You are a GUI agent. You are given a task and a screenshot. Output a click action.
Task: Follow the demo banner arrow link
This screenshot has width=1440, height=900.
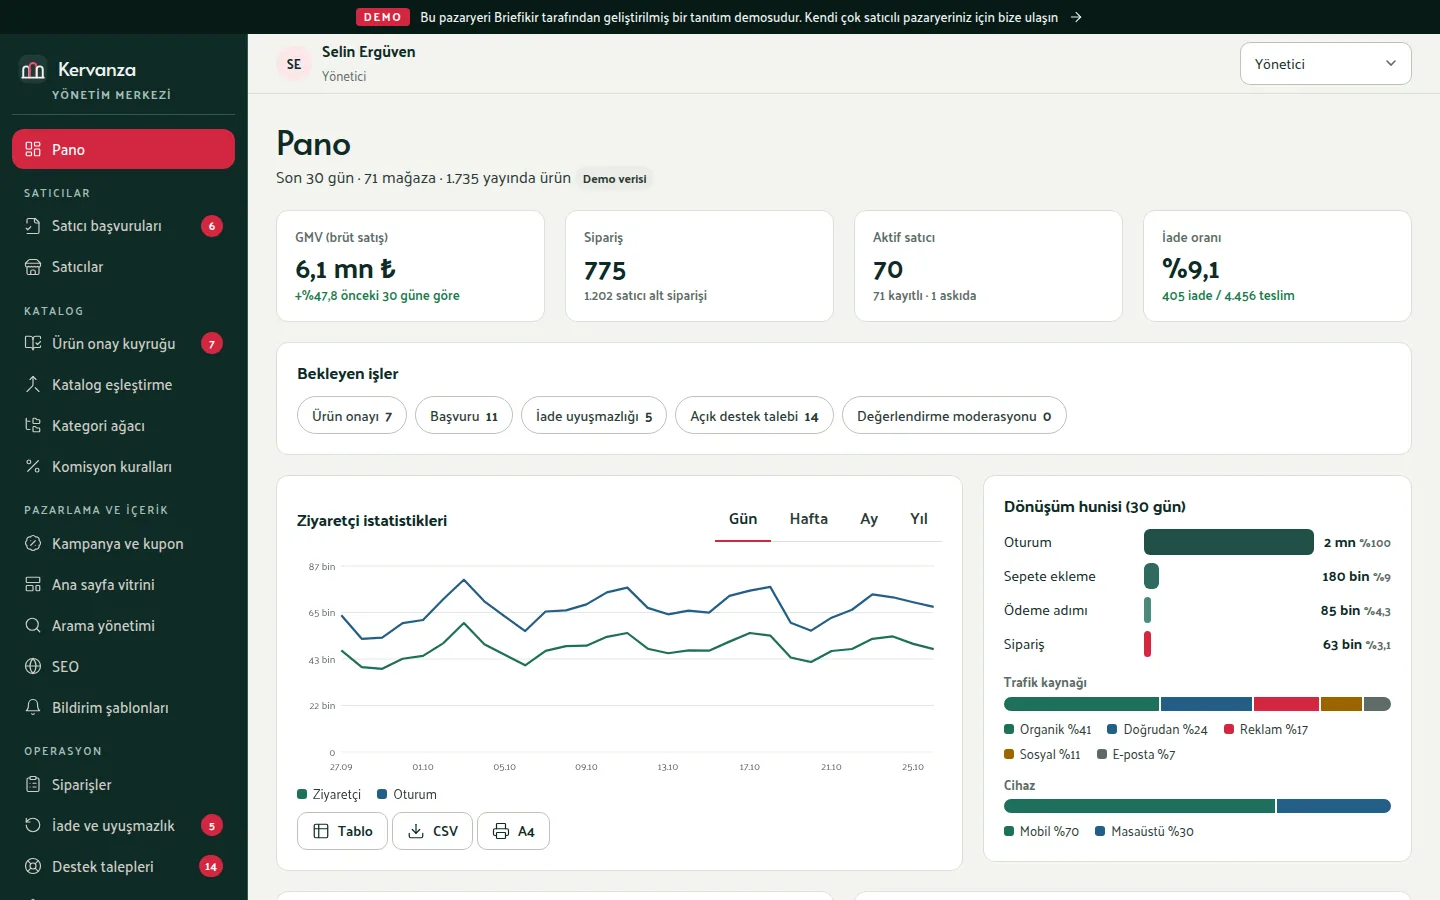[1076, 17]
